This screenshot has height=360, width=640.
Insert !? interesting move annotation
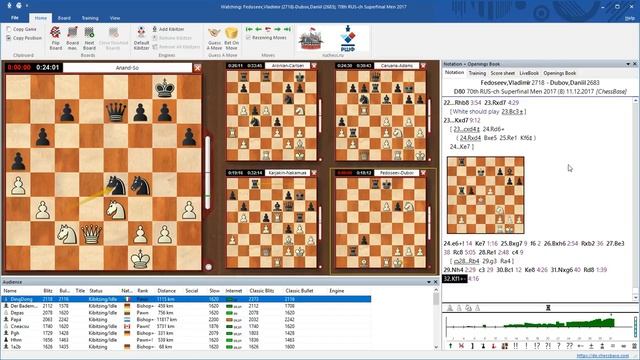[x=537, y=346]
